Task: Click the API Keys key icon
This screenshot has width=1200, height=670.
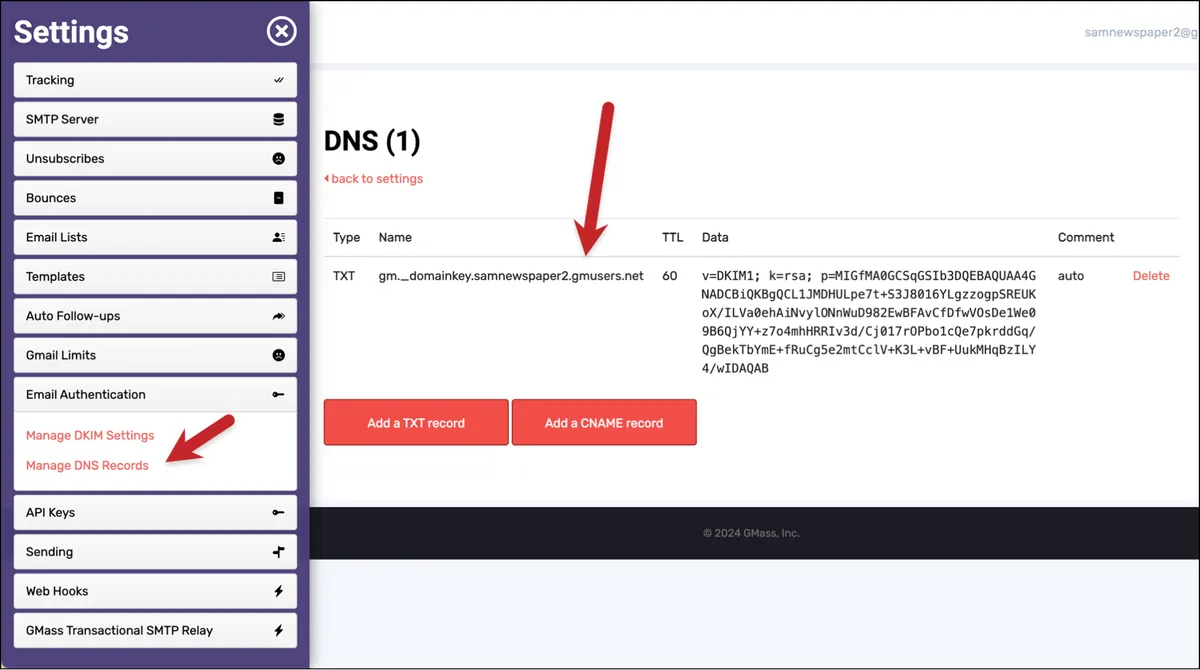Action: (x=279, y=512)
